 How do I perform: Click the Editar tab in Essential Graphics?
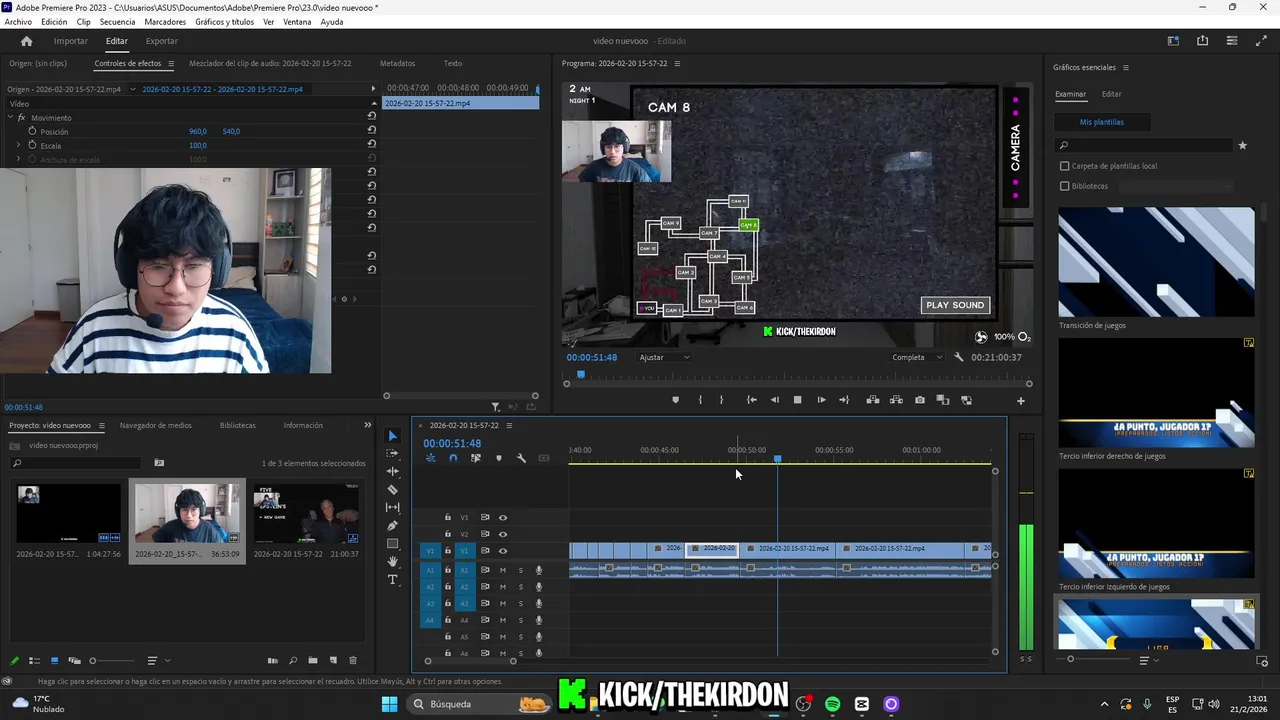tap(1111, 94)
